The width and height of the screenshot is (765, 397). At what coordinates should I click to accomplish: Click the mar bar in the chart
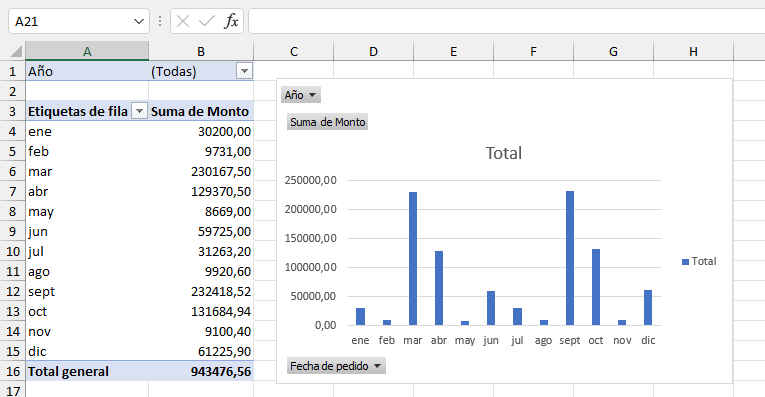[413, 258]
